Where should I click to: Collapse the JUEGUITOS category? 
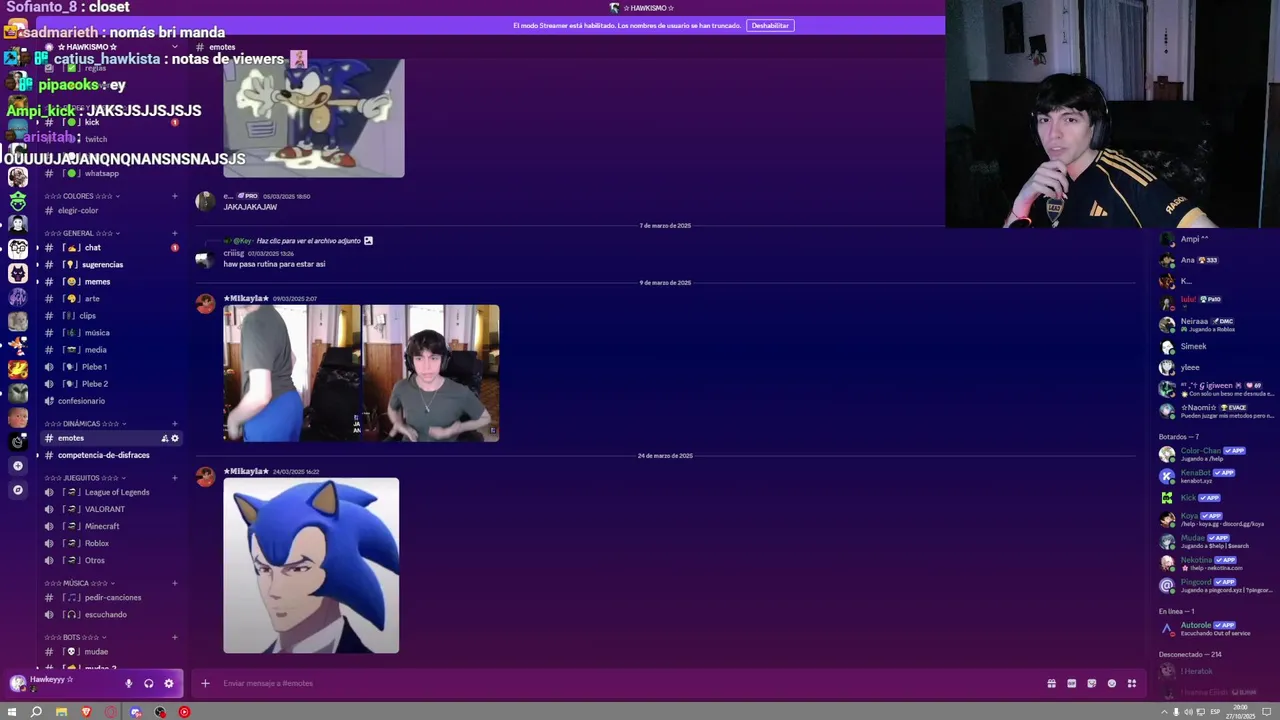[83, 478]
